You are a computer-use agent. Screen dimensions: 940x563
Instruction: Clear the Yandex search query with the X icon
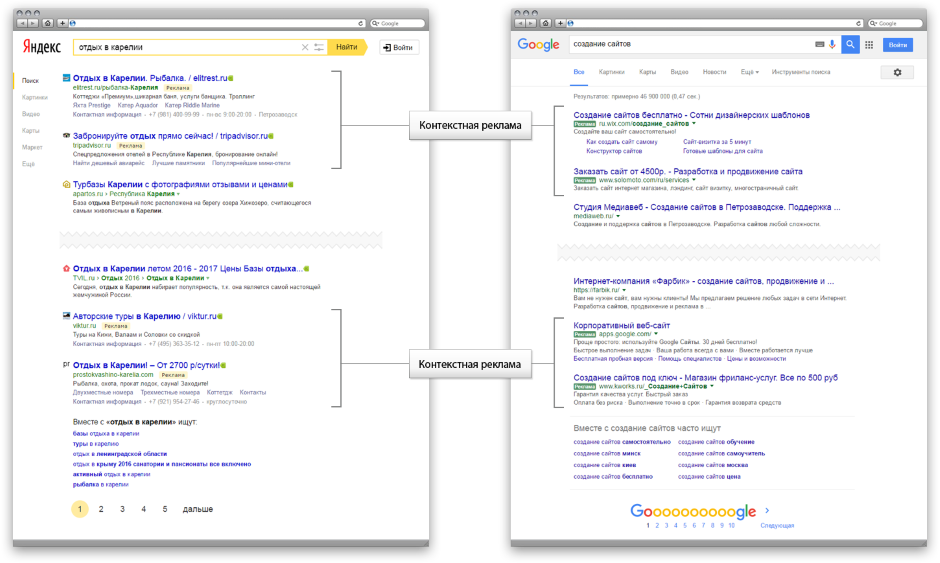click(305, 47)
